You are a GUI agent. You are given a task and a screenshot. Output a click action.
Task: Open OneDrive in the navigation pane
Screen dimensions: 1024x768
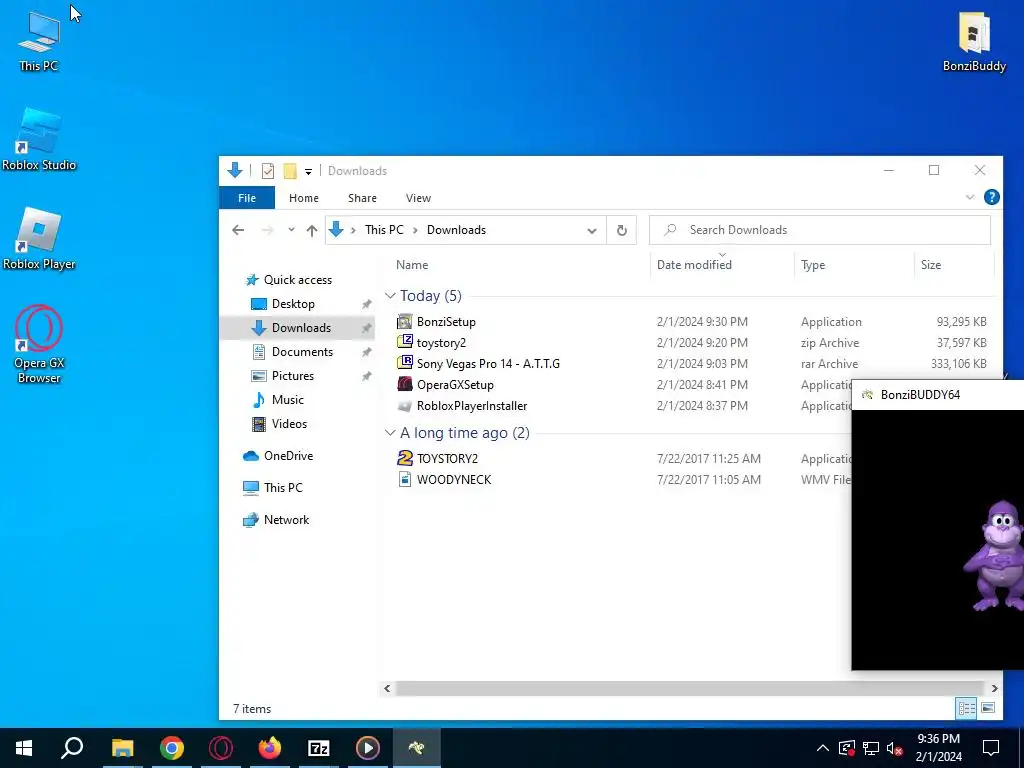(x=288, y=456)
